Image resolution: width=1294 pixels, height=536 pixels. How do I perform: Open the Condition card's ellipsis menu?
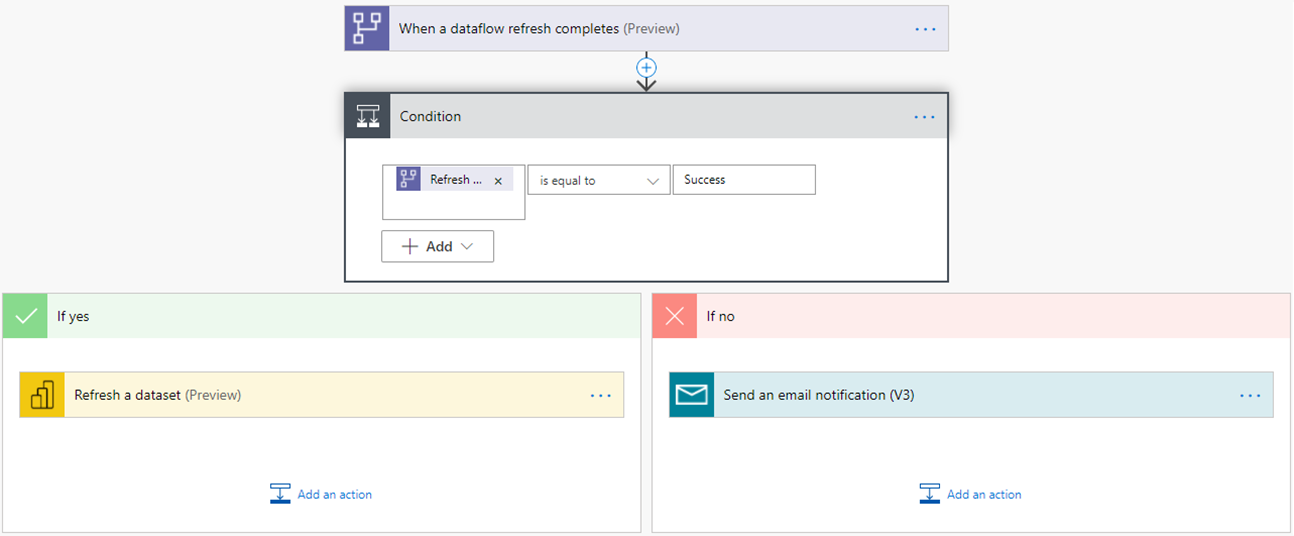[925, 117]
